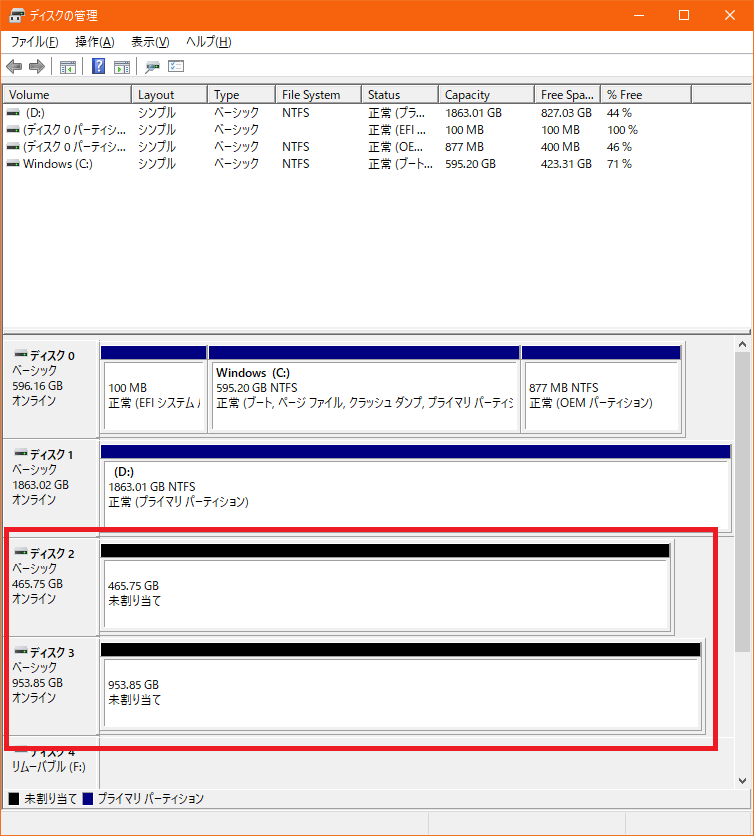Click the Rescan Disks magnifier icon

coord(153,67)
